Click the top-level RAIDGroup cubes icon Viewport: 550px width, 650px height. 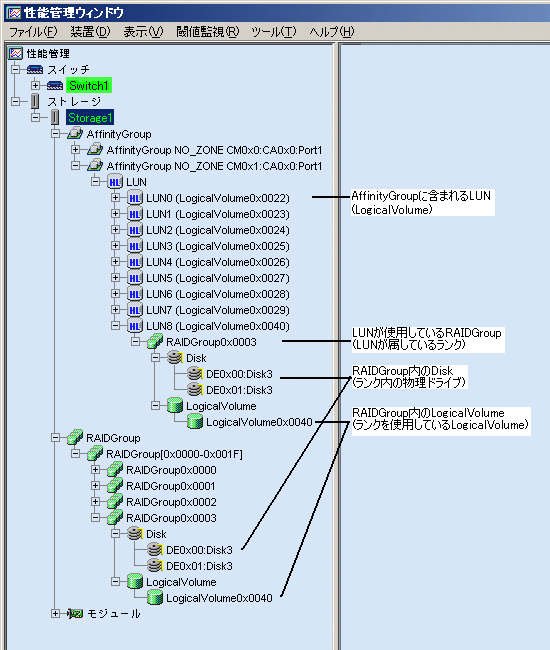point(75,437)
